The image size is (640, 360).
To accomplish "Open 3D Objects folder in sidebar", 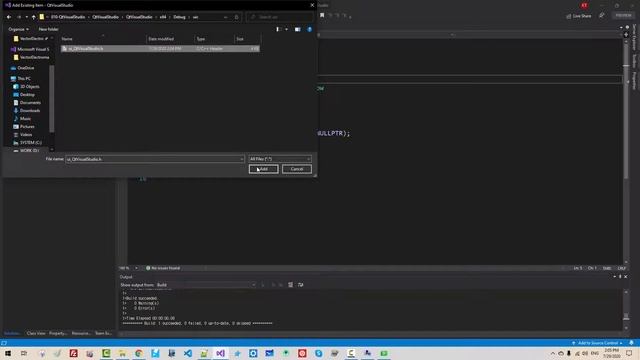I will pyautogui.click(x=27, y=87).
